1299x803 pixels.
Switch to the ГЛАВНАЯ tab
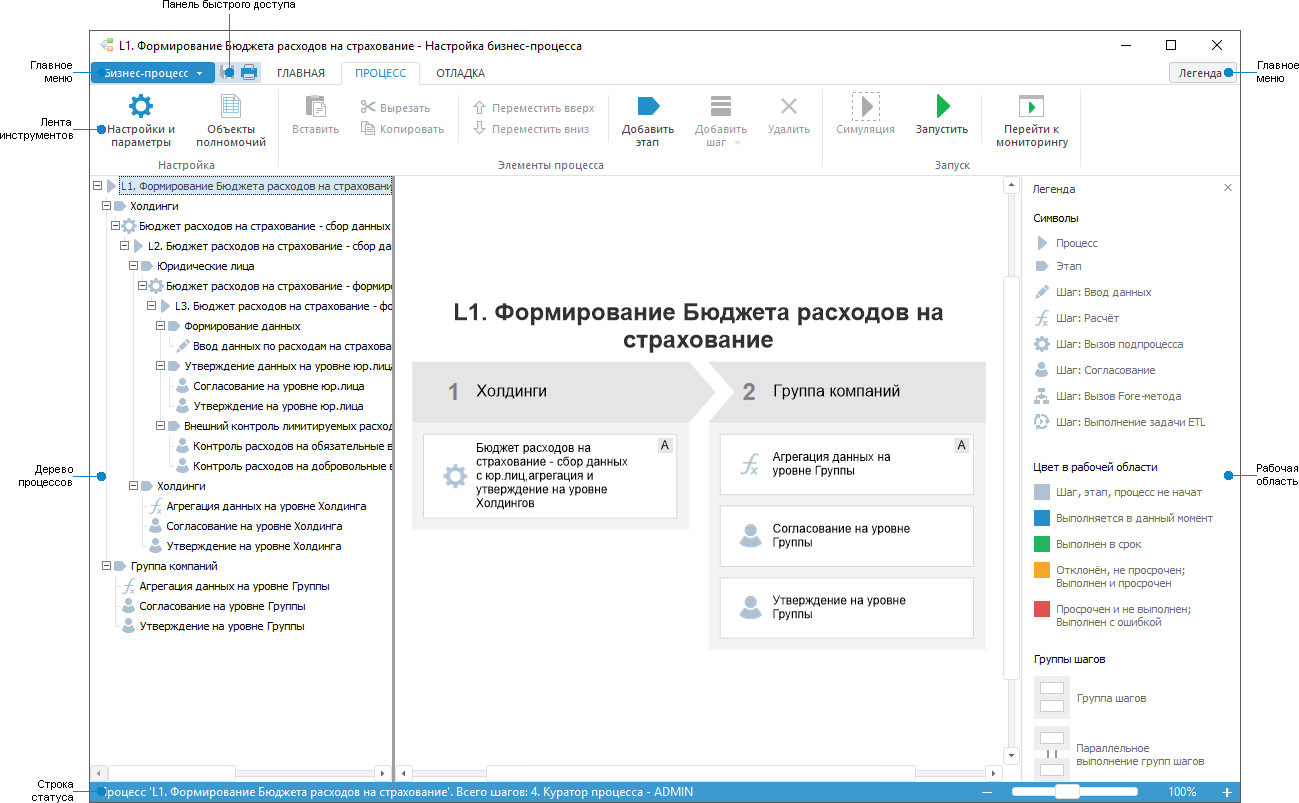pos(300,73)
